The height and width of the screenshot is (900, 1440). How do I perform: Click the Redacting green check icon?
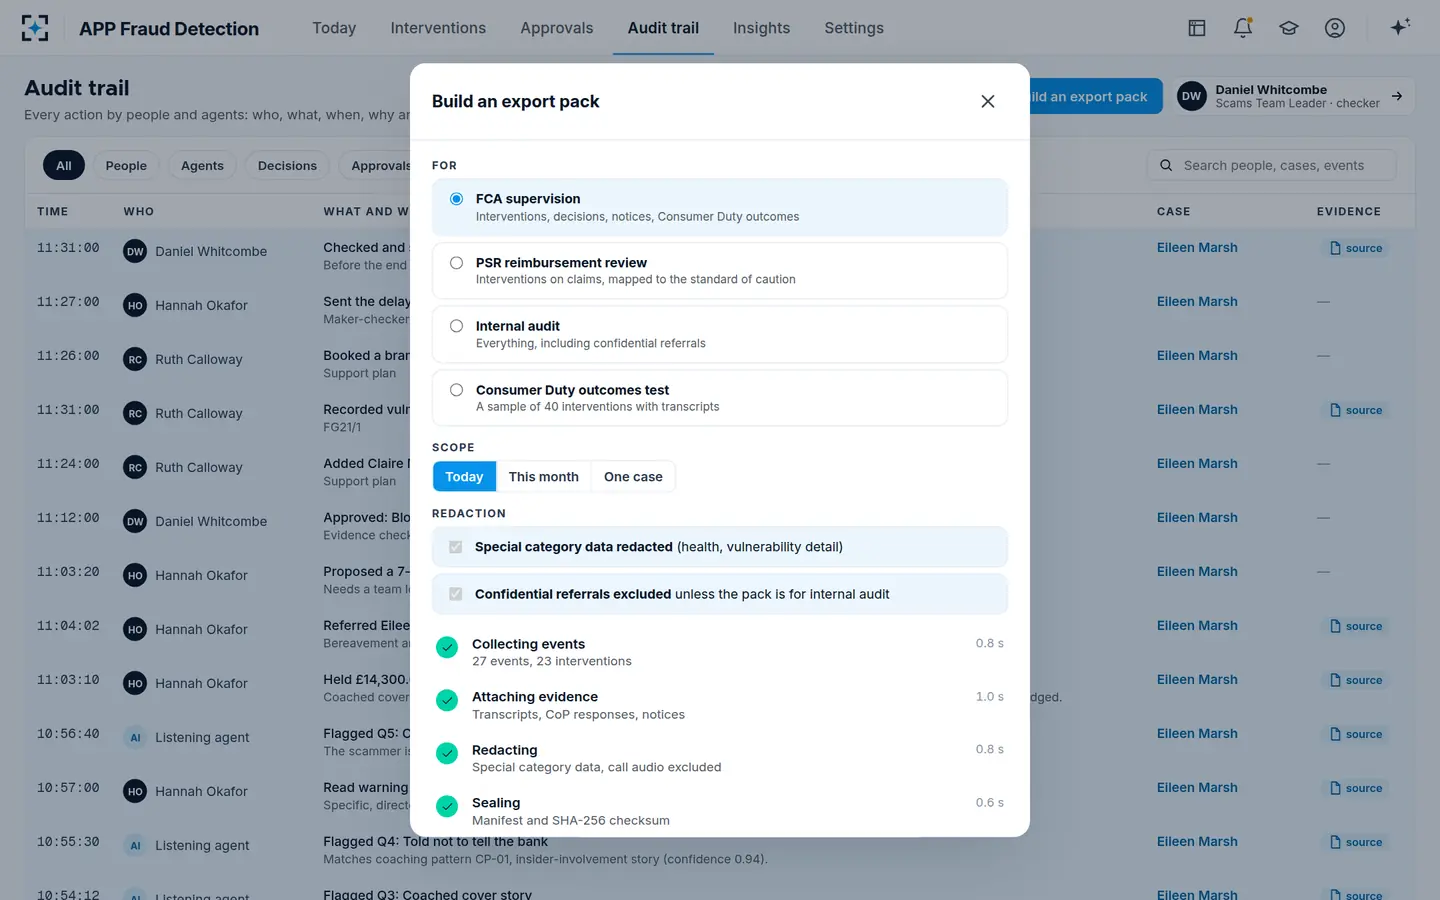click(447, 754)
